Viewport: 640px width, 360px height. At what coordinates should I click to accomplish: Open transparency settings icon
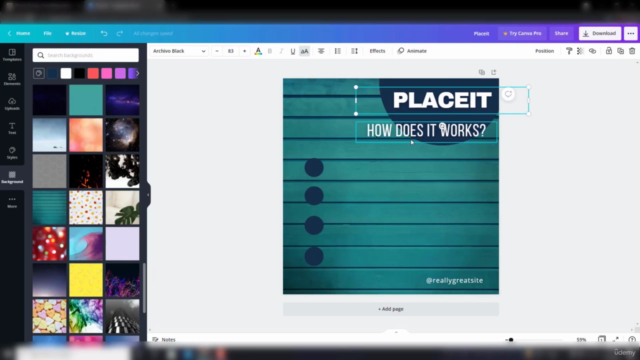tap(580, 51)
